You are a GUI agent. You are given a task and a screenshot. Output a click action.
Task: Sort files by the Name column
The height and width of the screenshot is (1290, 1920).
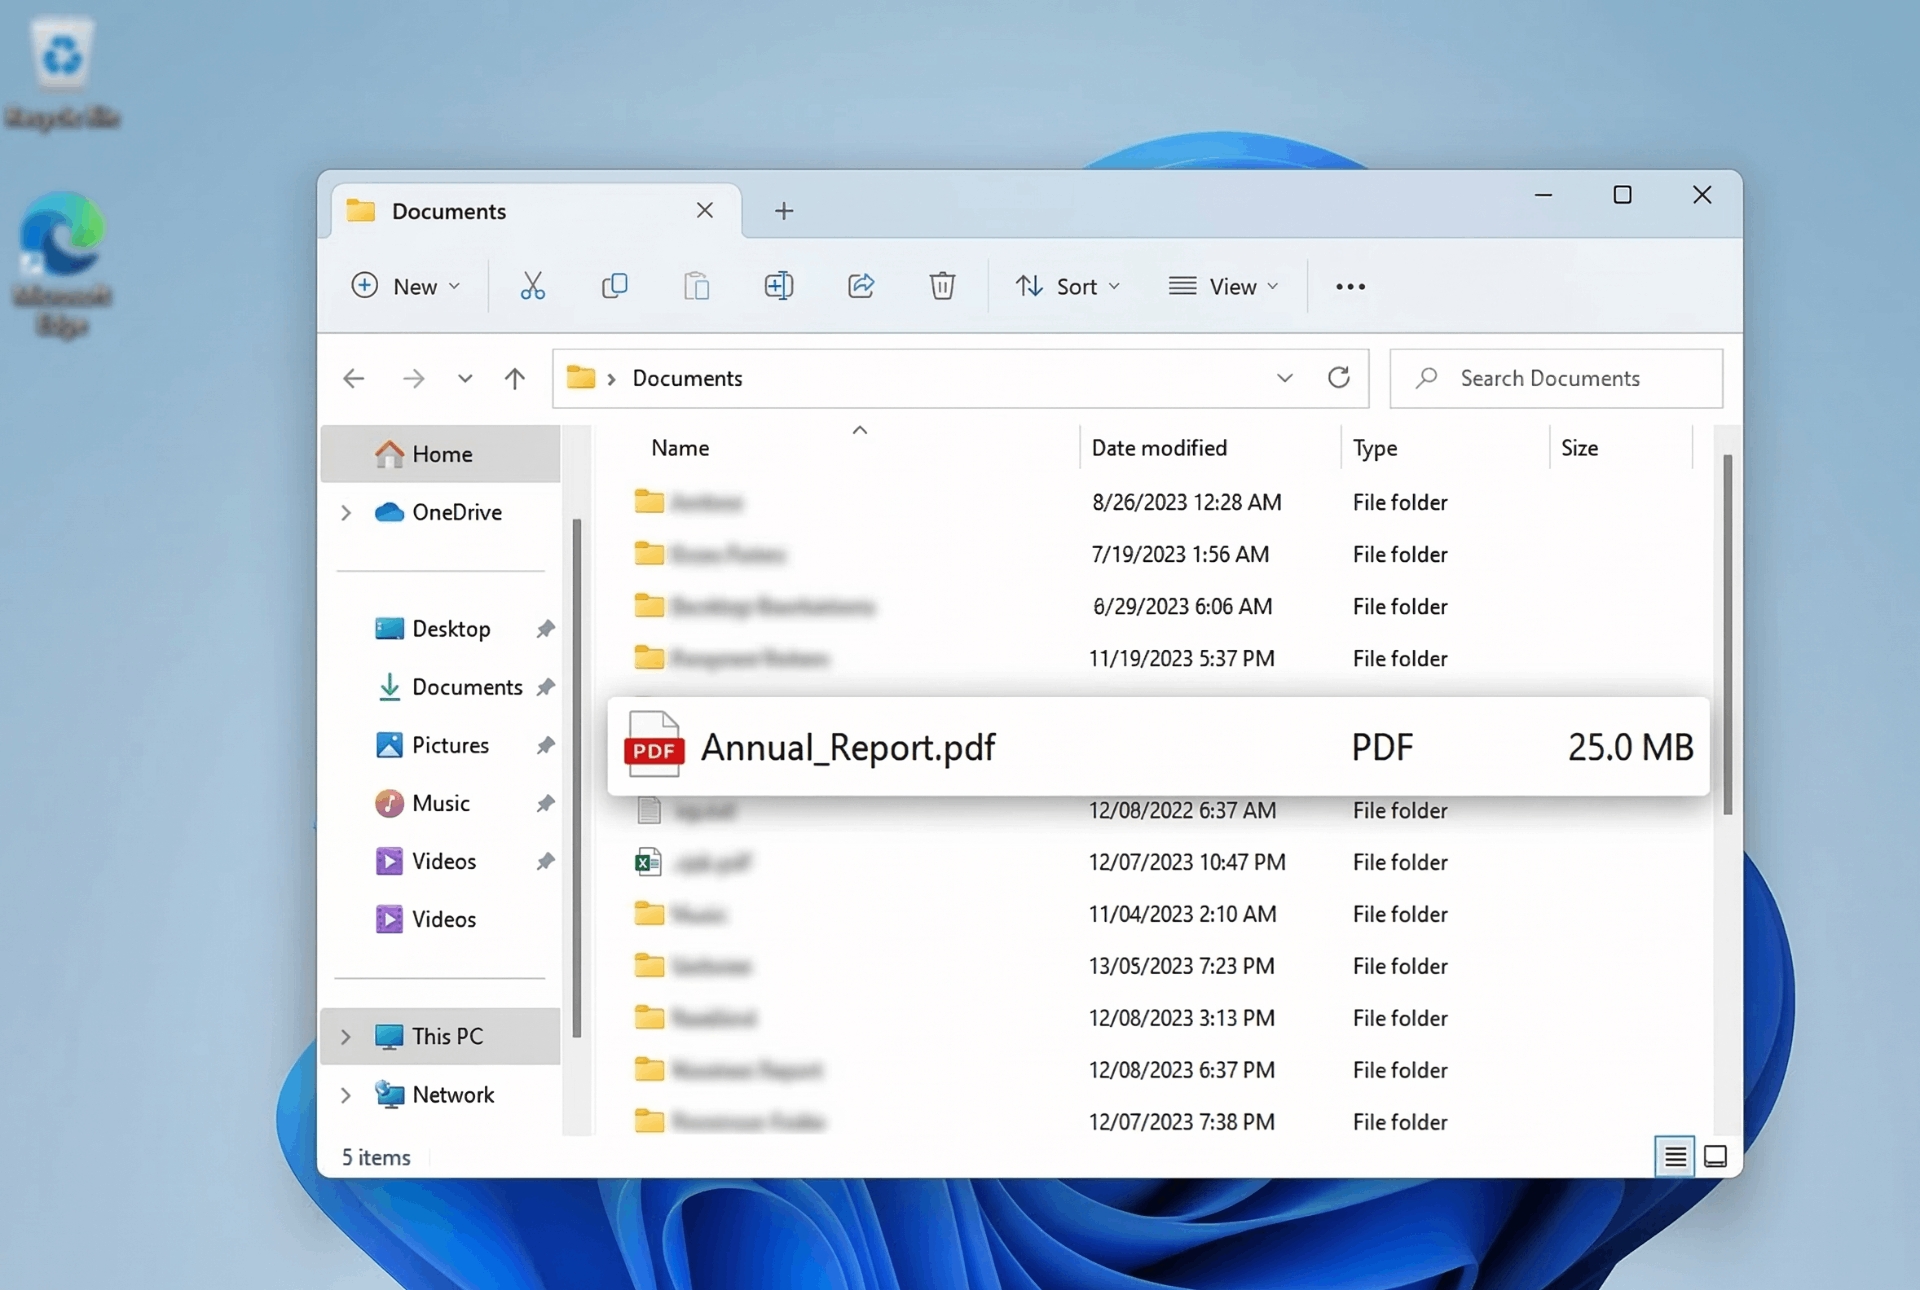679,447
